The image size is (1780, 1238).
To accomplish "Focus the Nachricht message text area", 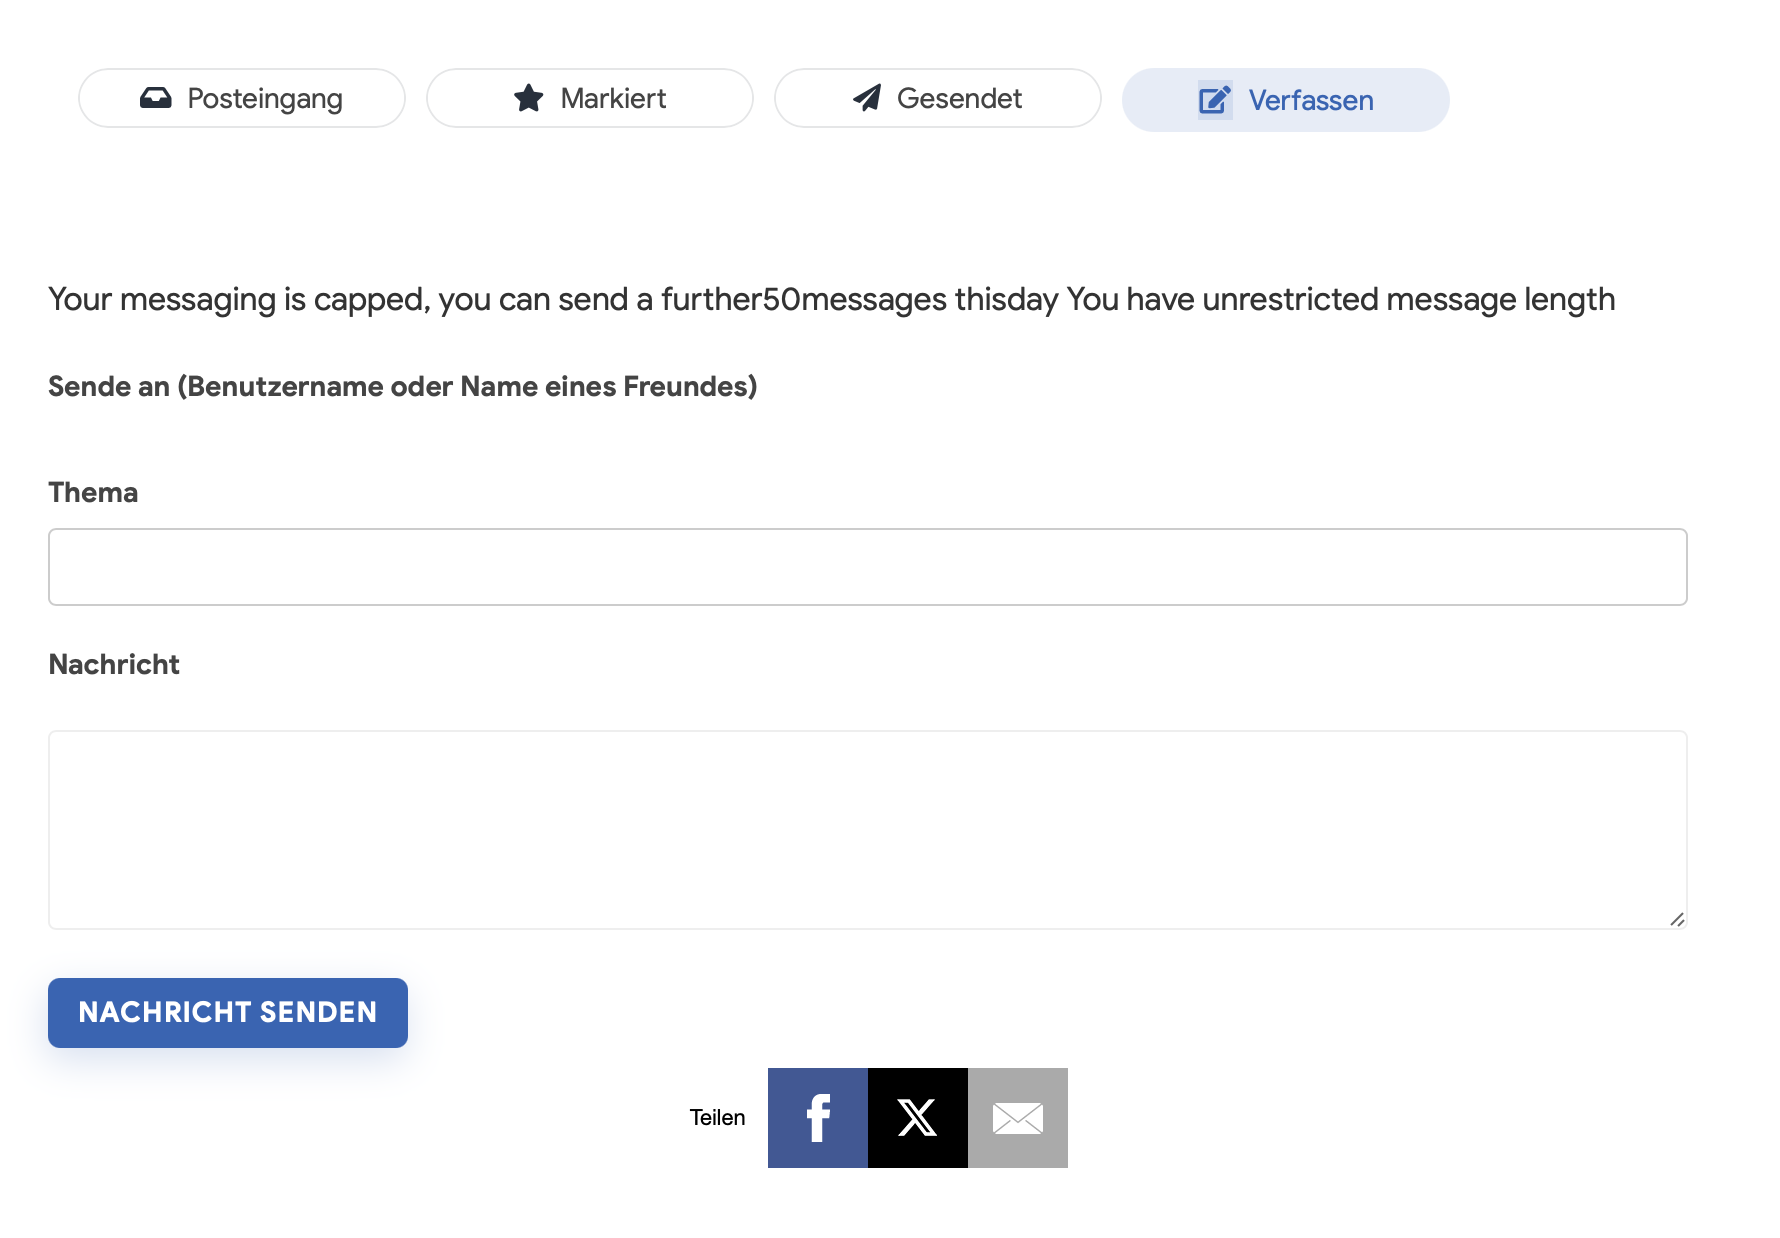I will click(x=868, y=830).
